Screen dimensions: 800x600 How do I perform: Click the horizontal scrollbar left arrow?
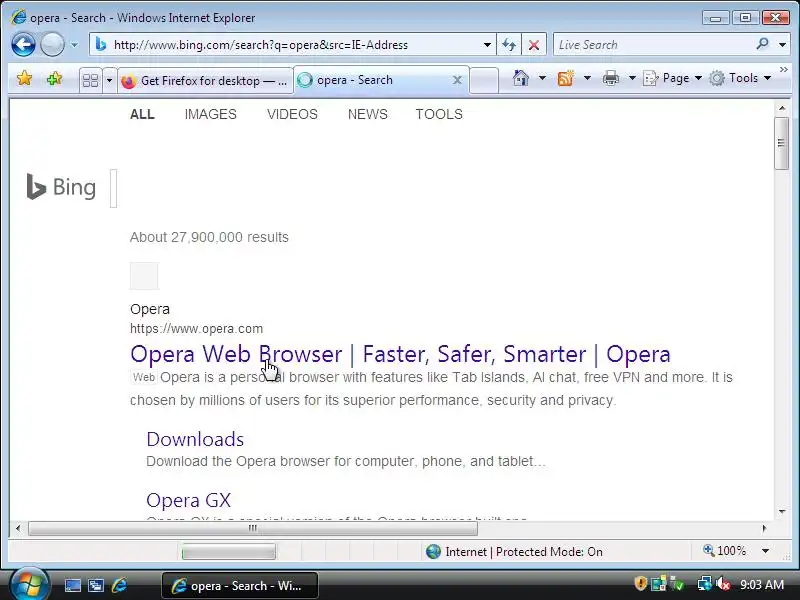[x=18, y=528]
